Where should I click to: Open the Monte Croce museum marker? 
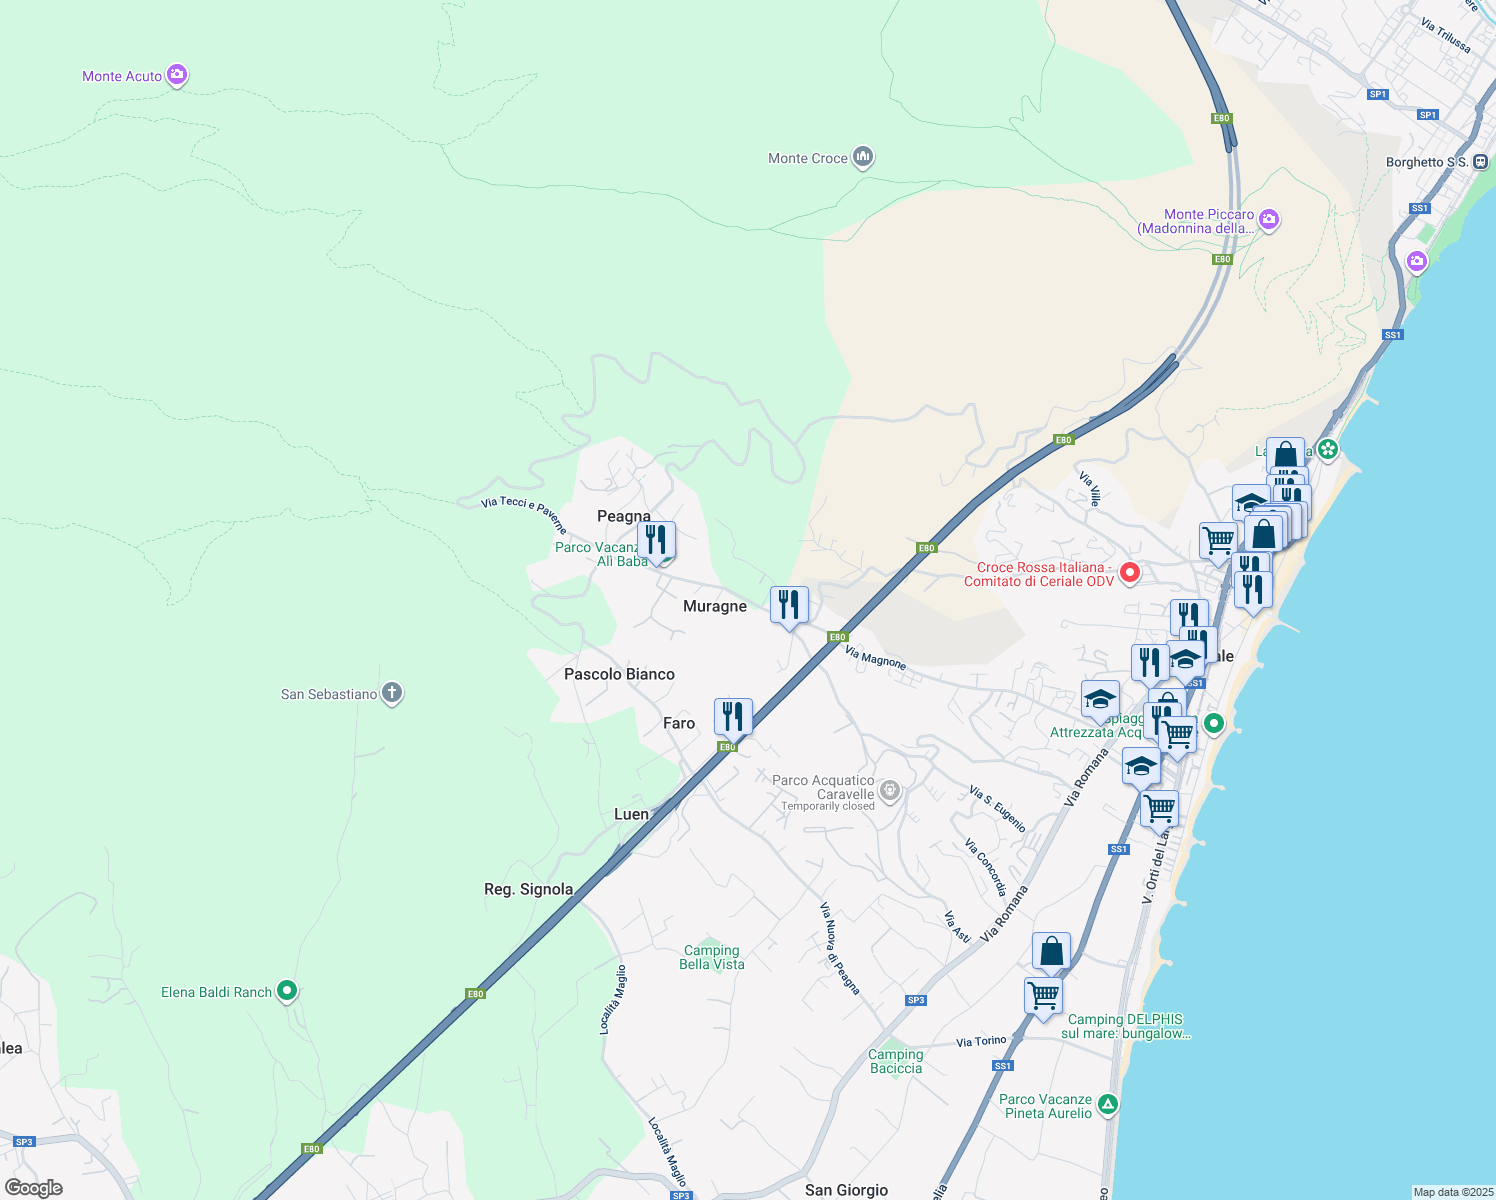click(x=863, y=157)
